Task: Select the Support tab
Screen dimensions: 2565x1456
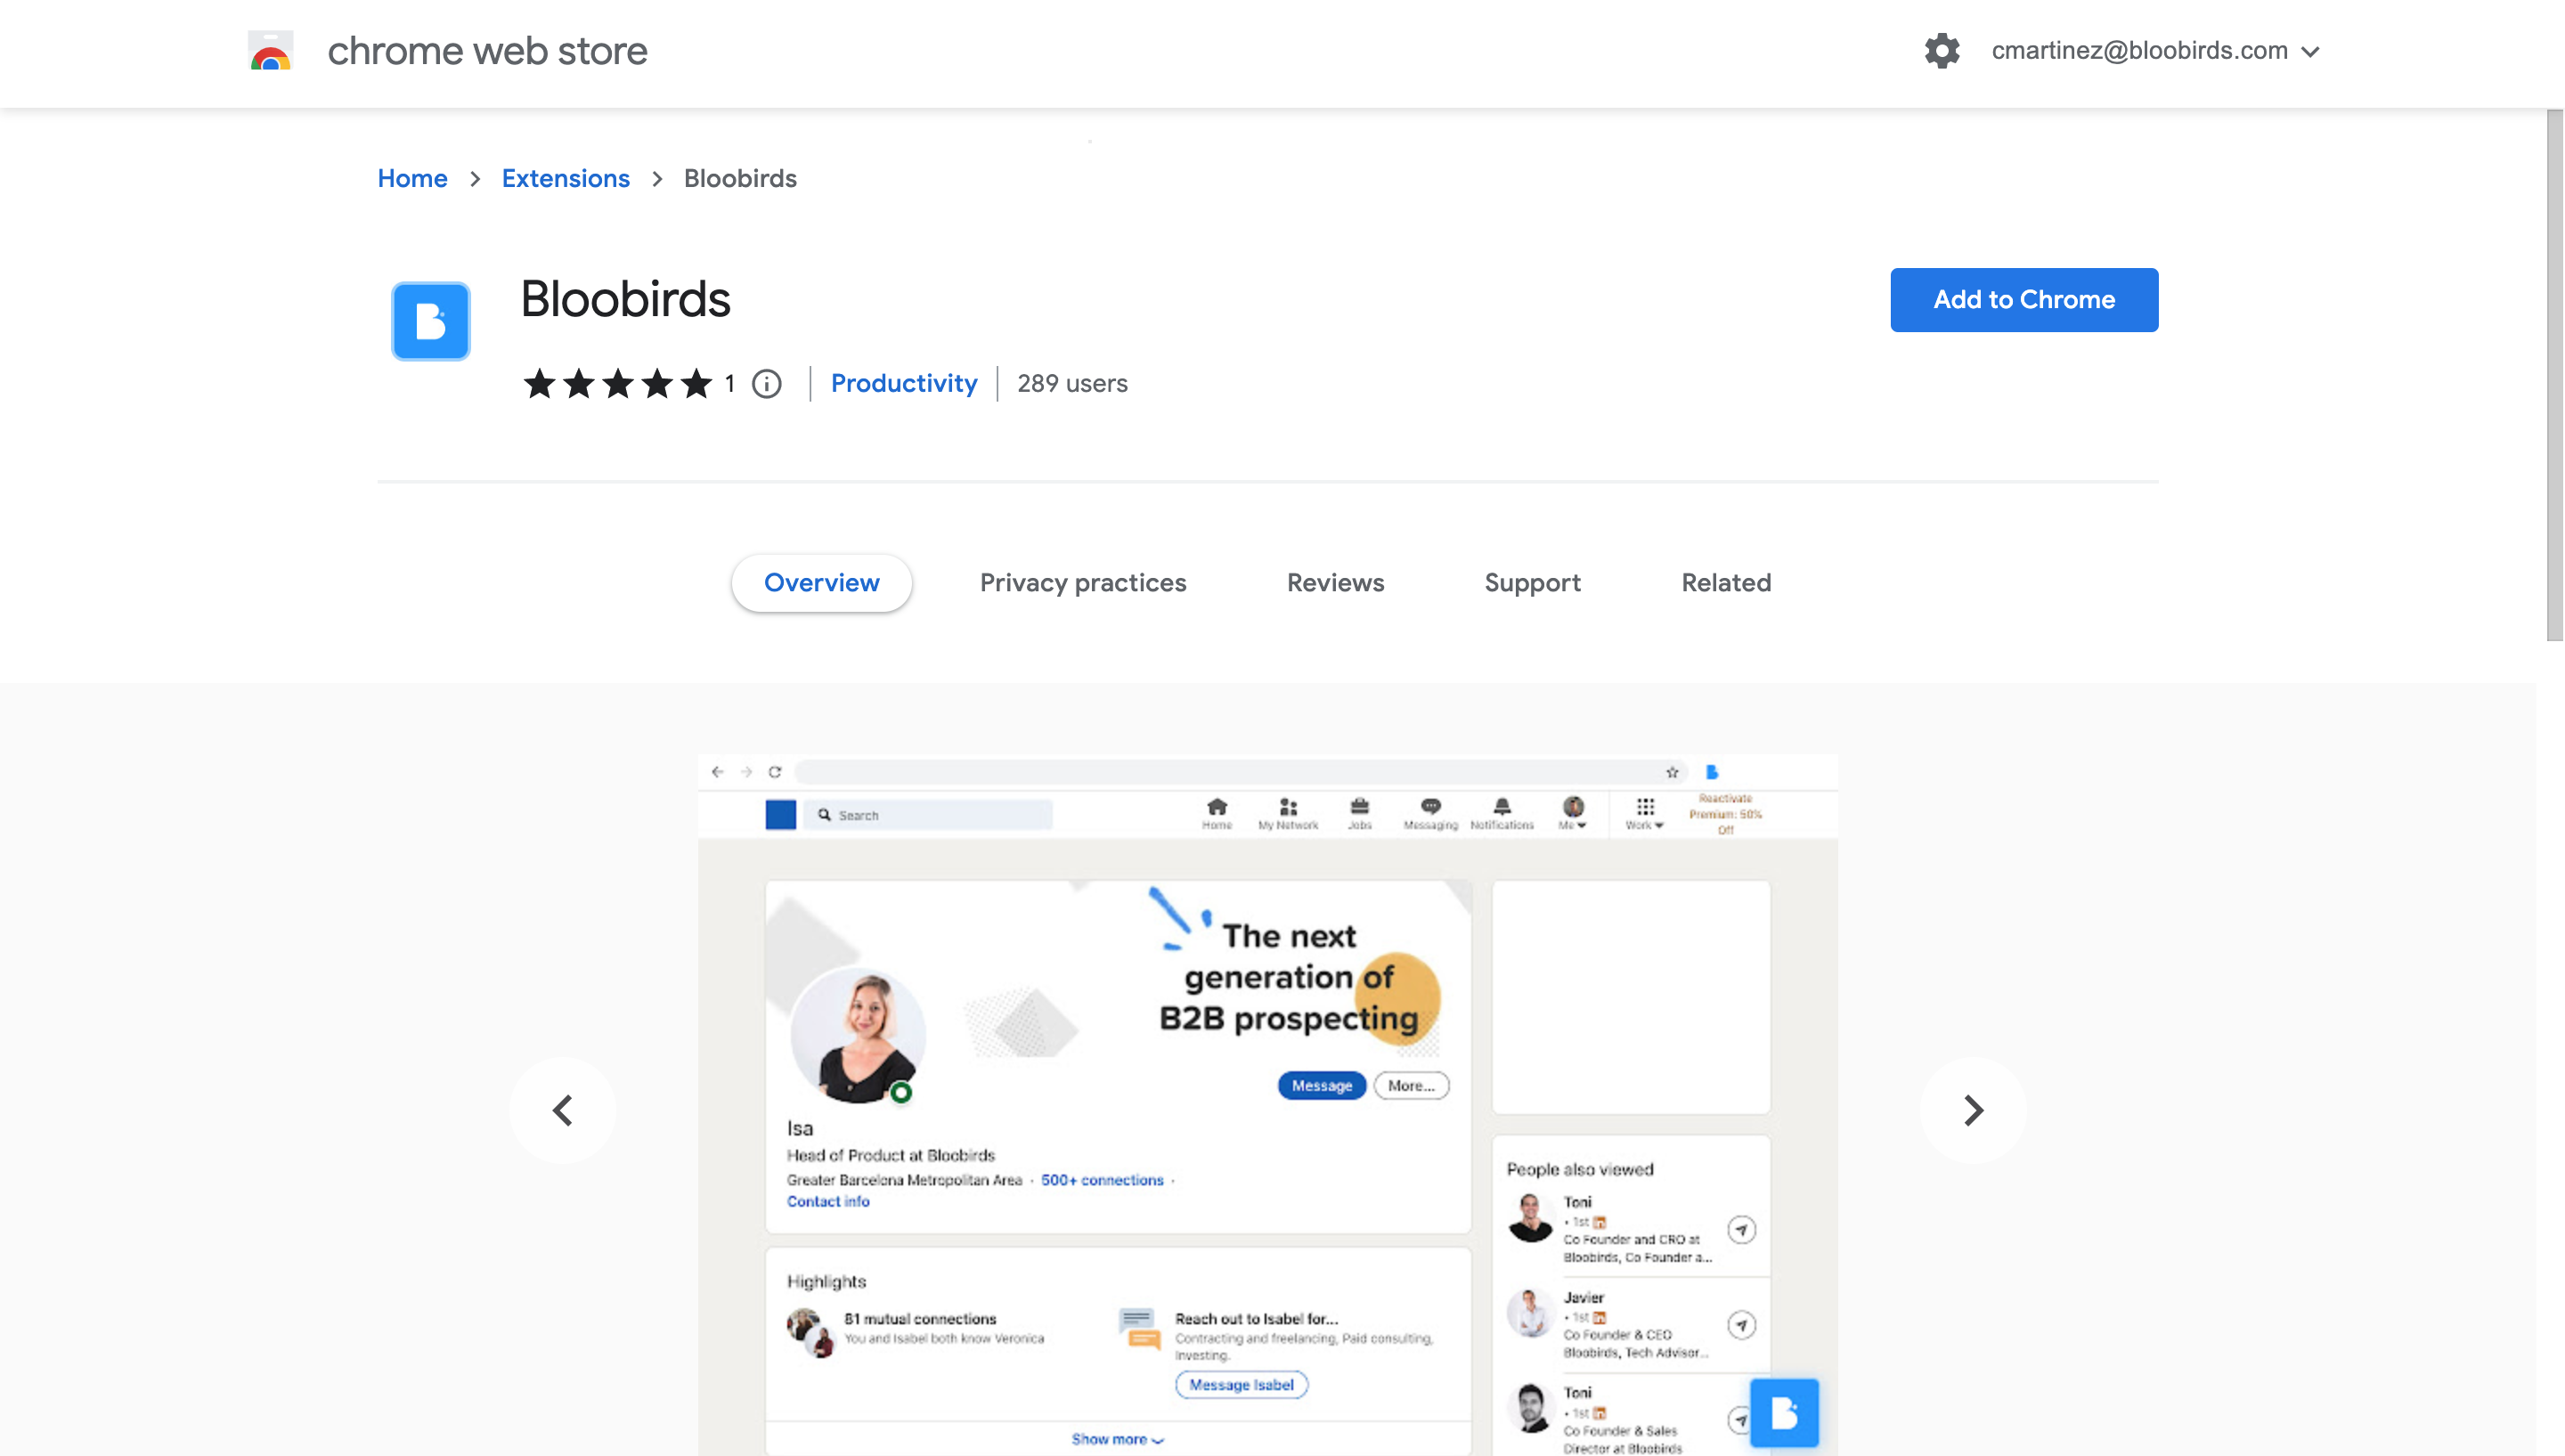Action: tap(1532, 583)
